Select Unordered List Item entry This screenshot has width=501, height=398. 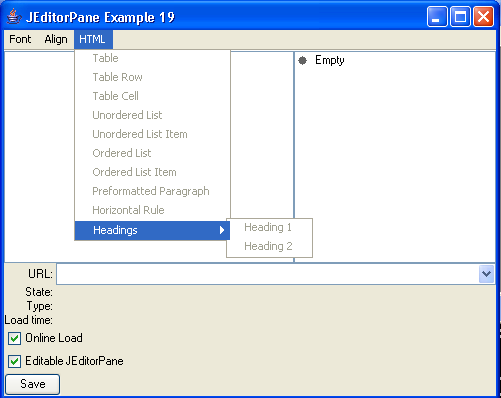click(152, 134)
